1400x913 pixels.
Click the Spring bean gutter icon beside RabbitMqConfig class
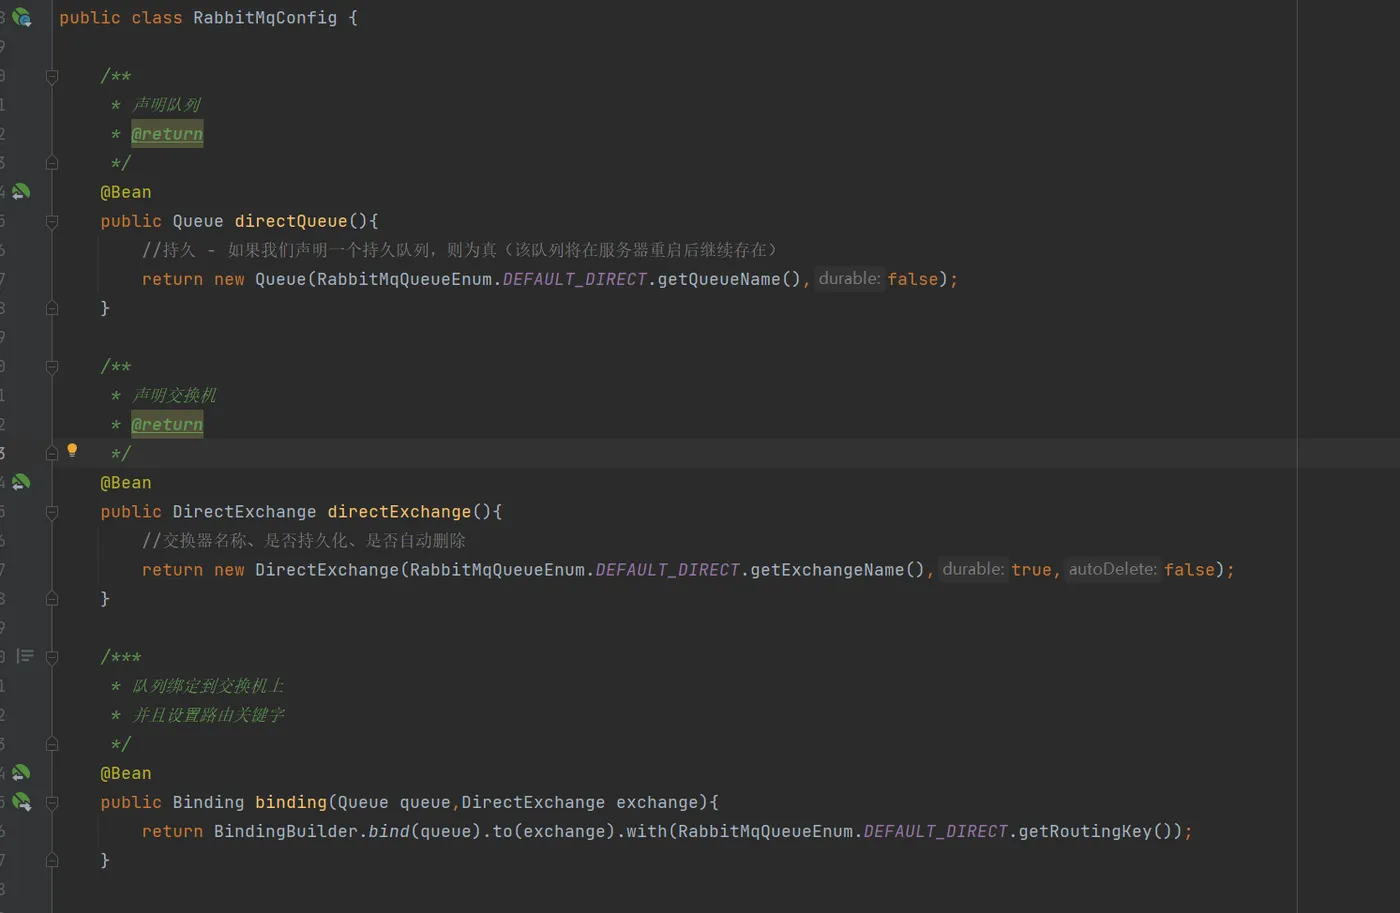tap(22, 17)
